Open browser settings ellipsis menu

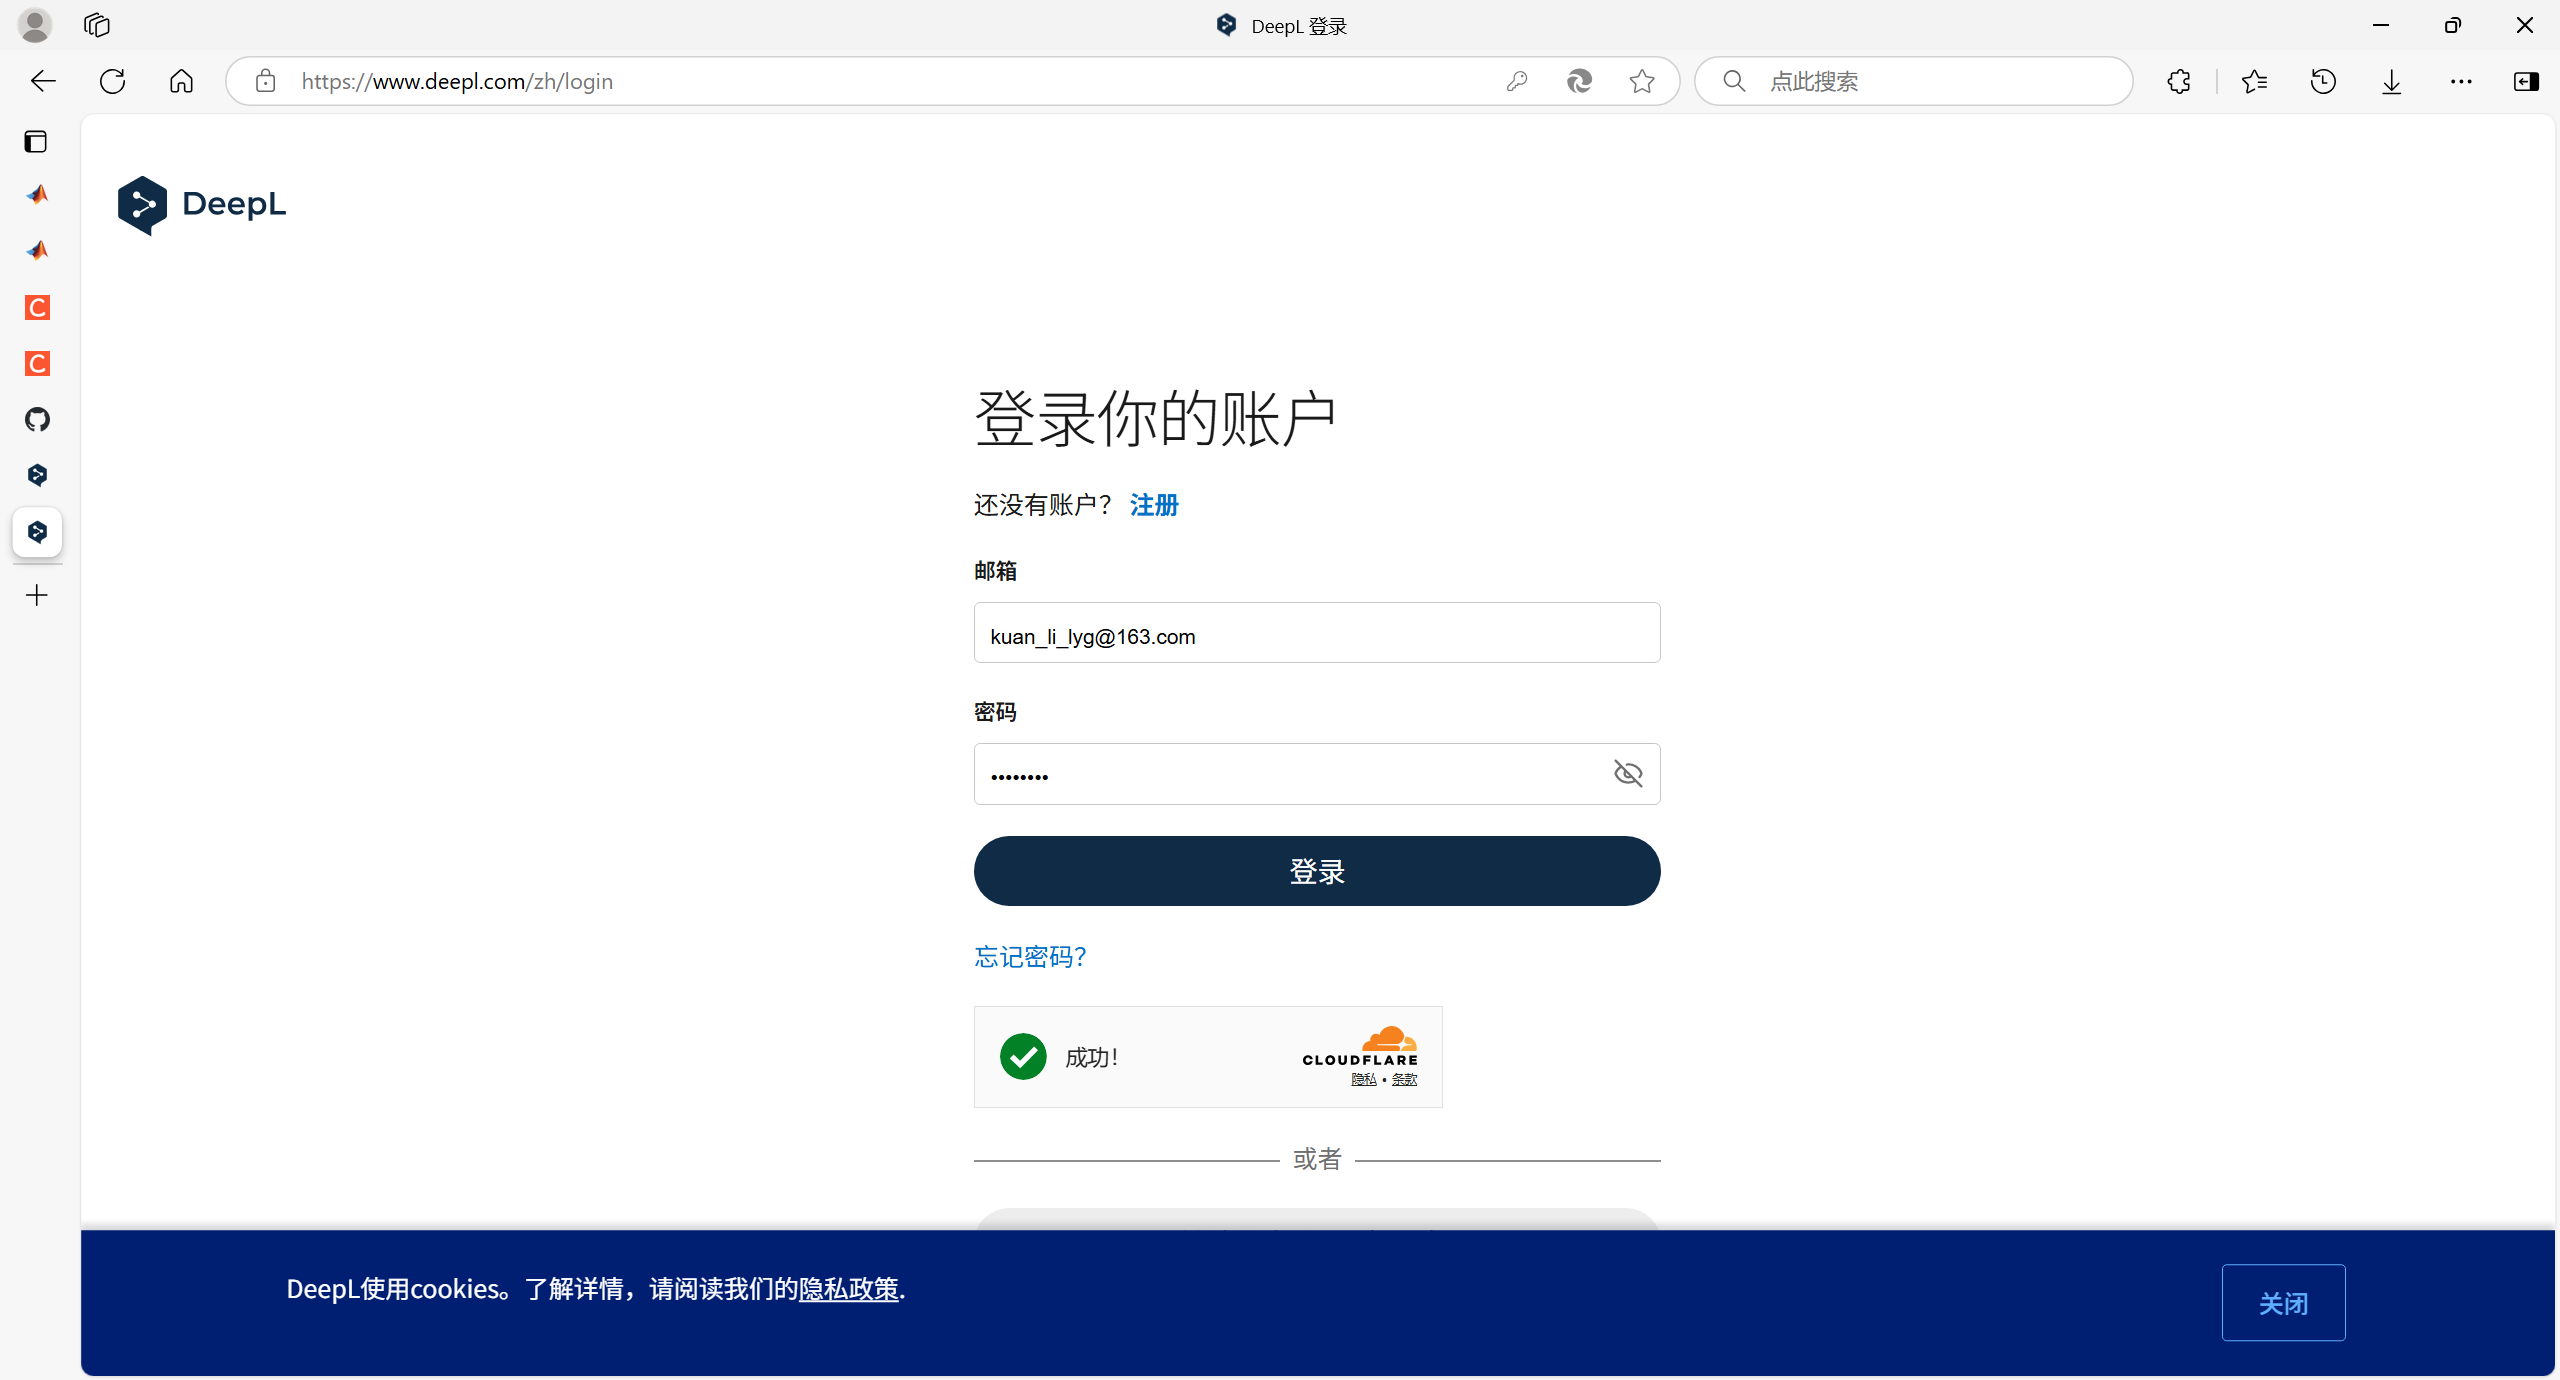click(2460, 81)
